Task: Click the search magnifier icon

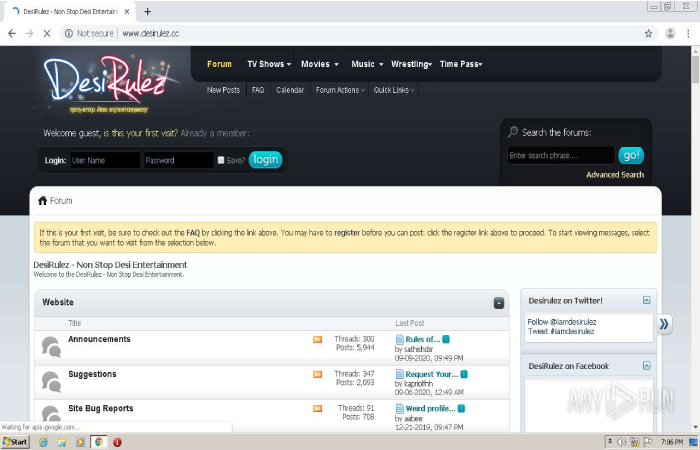Action: pyautogui.click(x=513, y=132)
